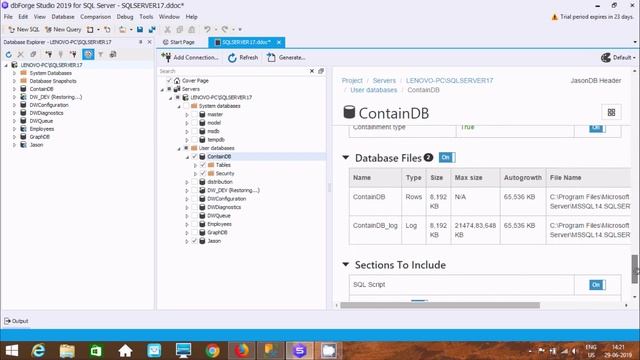Screen dimensions: 640x360
Task: Open Internet Explorer from taskbar
Action: coord(38,351)
